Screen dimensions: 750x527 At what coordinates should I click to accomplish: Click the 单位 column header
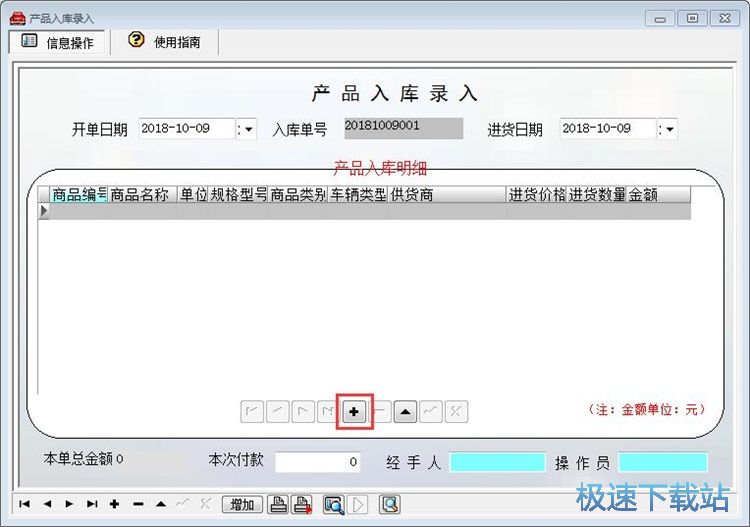[193, 195]
